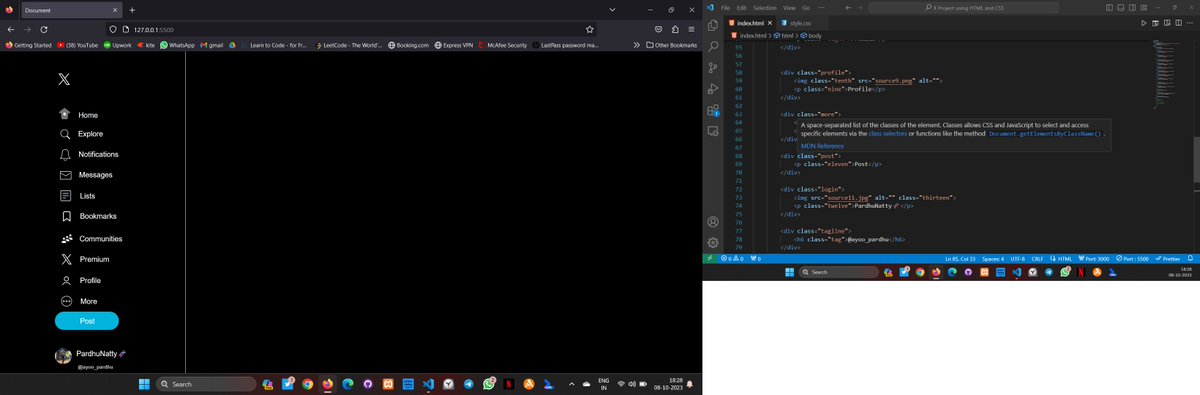Open the File menu in VS Code
The height and width of the screenshot is (395, 1200).
coord(726,8)
